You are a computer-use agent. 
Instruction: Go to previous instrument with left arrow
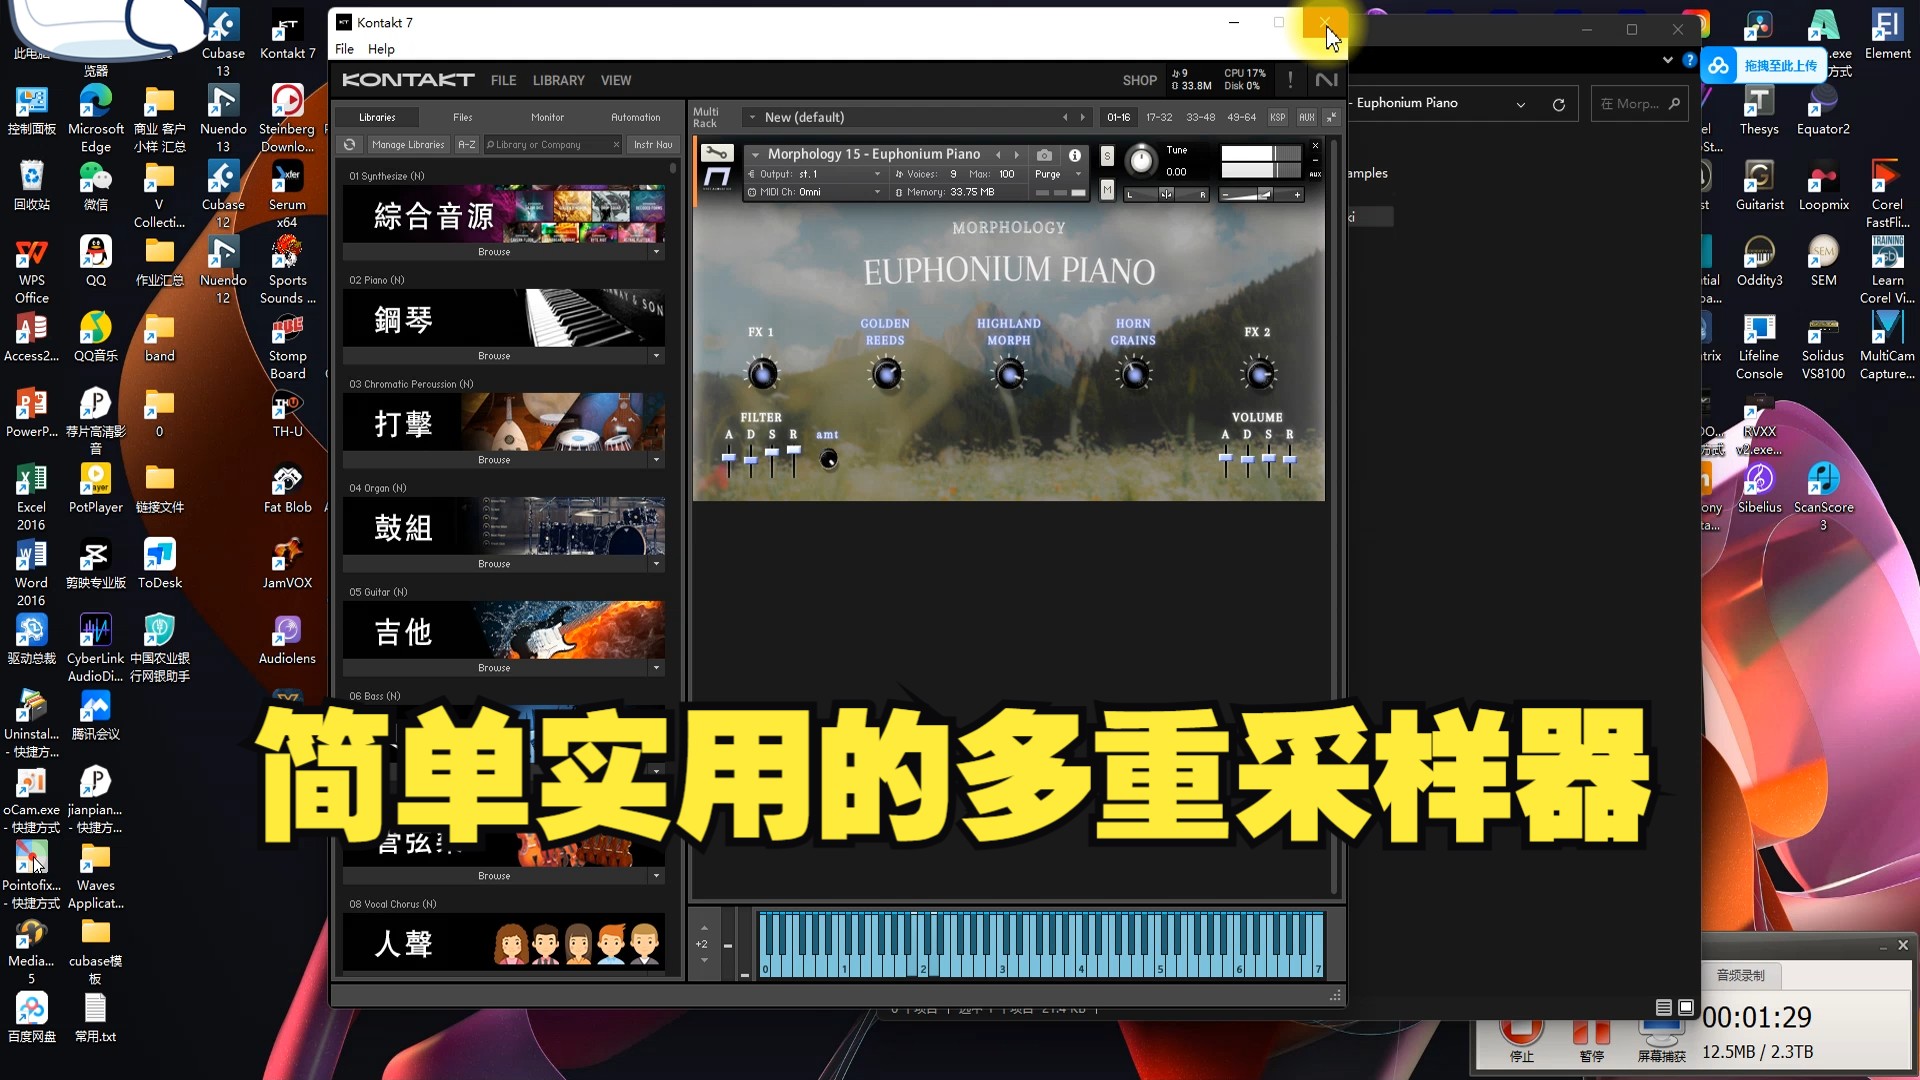pos(998,155)
